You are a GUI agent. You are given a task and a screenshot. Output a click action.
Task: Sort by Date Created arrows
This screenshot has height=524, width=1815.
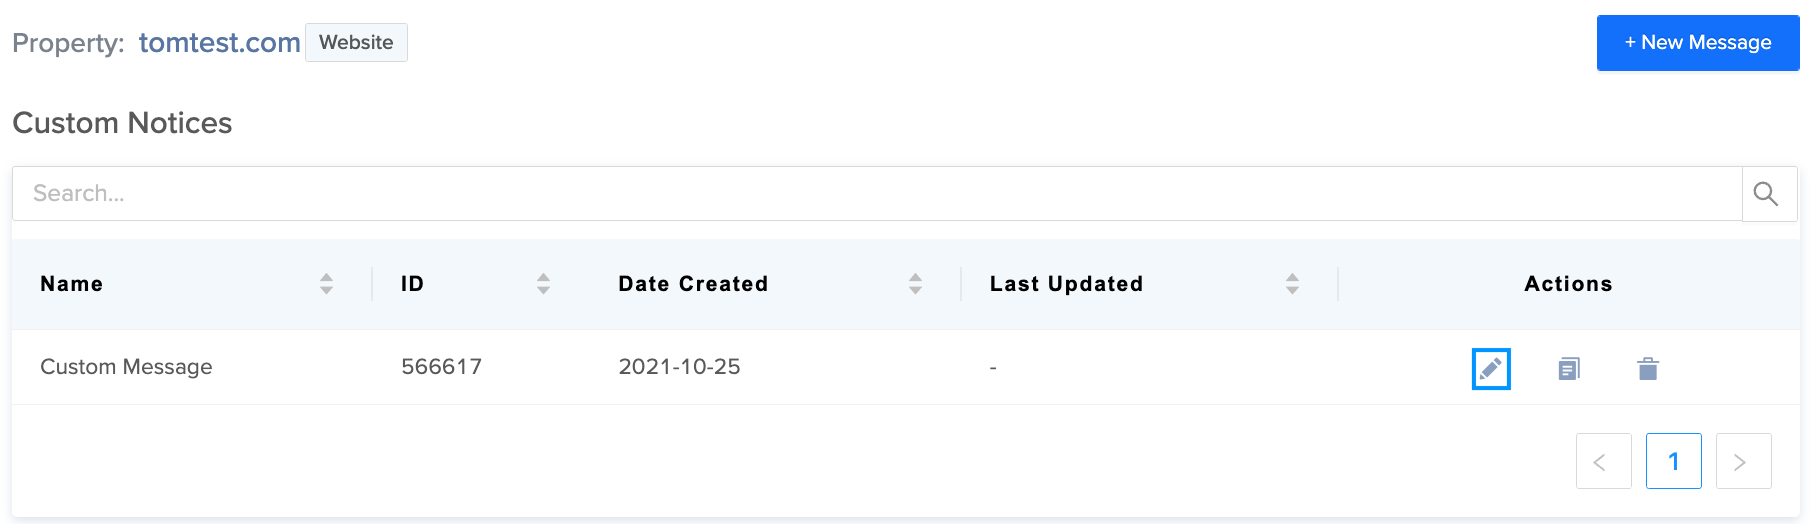[915, 284]
